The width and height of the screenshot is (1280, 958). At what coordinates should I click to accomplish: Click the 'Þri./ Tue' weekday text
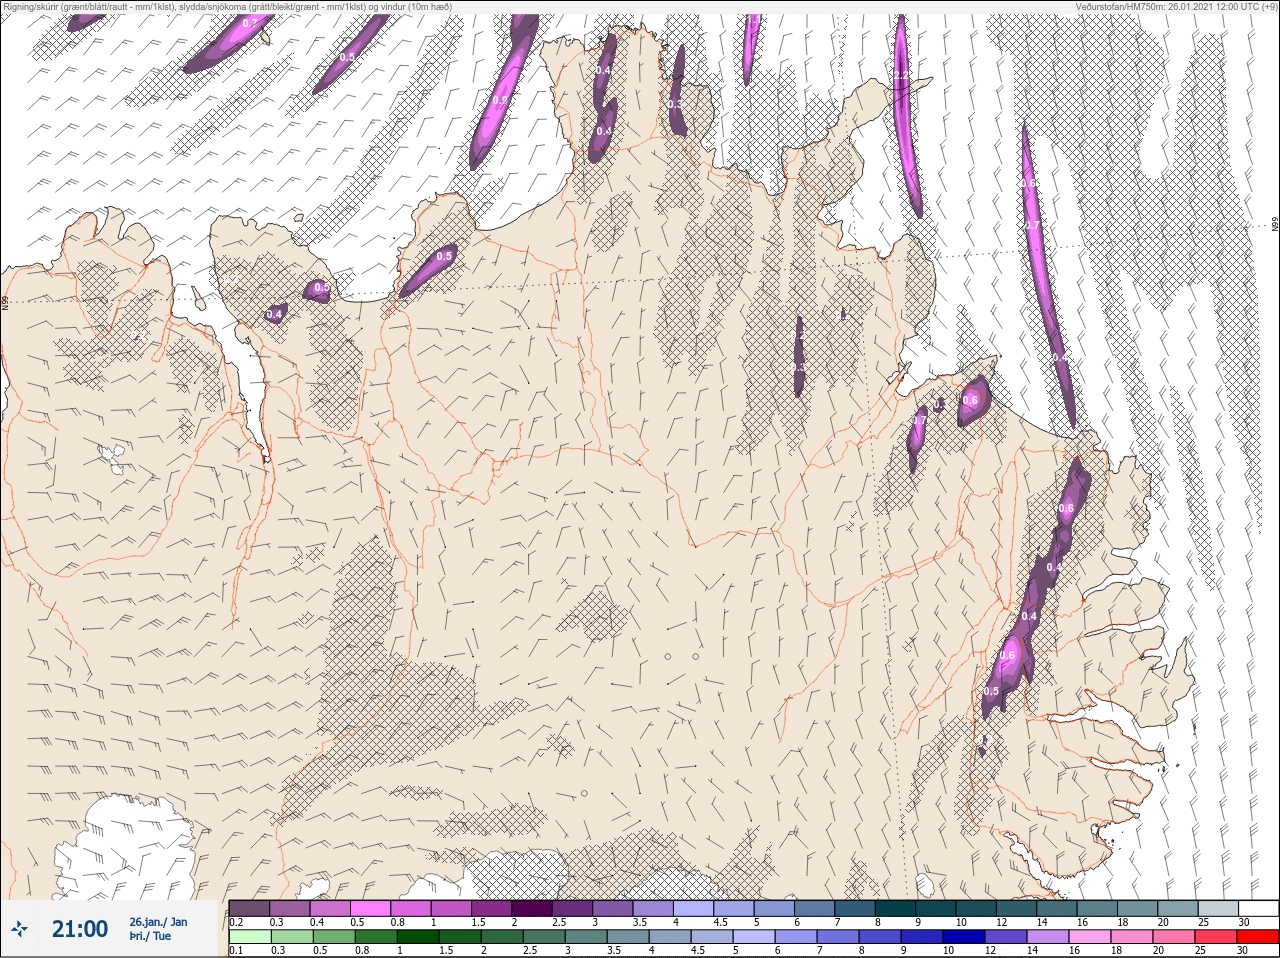[150, 936]
